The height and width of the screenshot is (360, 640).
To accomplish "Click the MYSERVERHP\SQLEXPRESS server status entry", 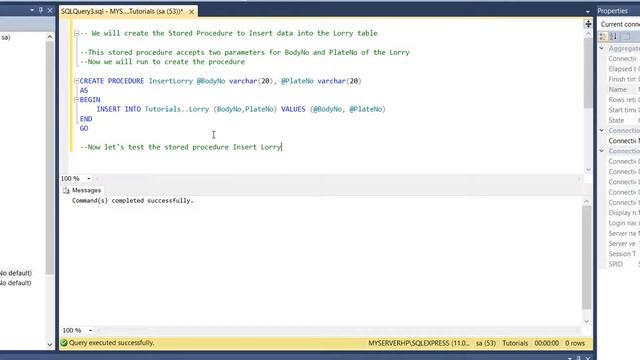I will click(419, 343).
